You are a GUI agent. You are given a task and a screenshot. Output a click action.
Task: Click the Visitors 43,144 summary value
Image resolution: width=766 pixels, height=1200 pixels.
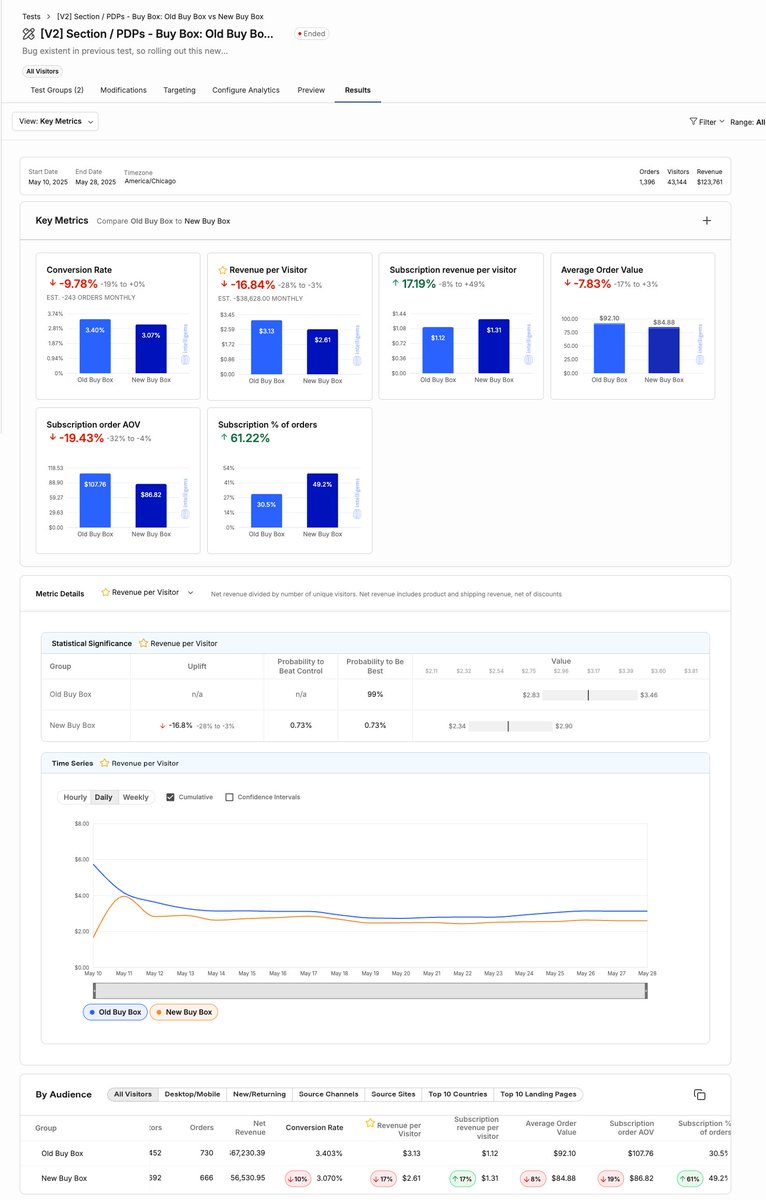[678, 183]
